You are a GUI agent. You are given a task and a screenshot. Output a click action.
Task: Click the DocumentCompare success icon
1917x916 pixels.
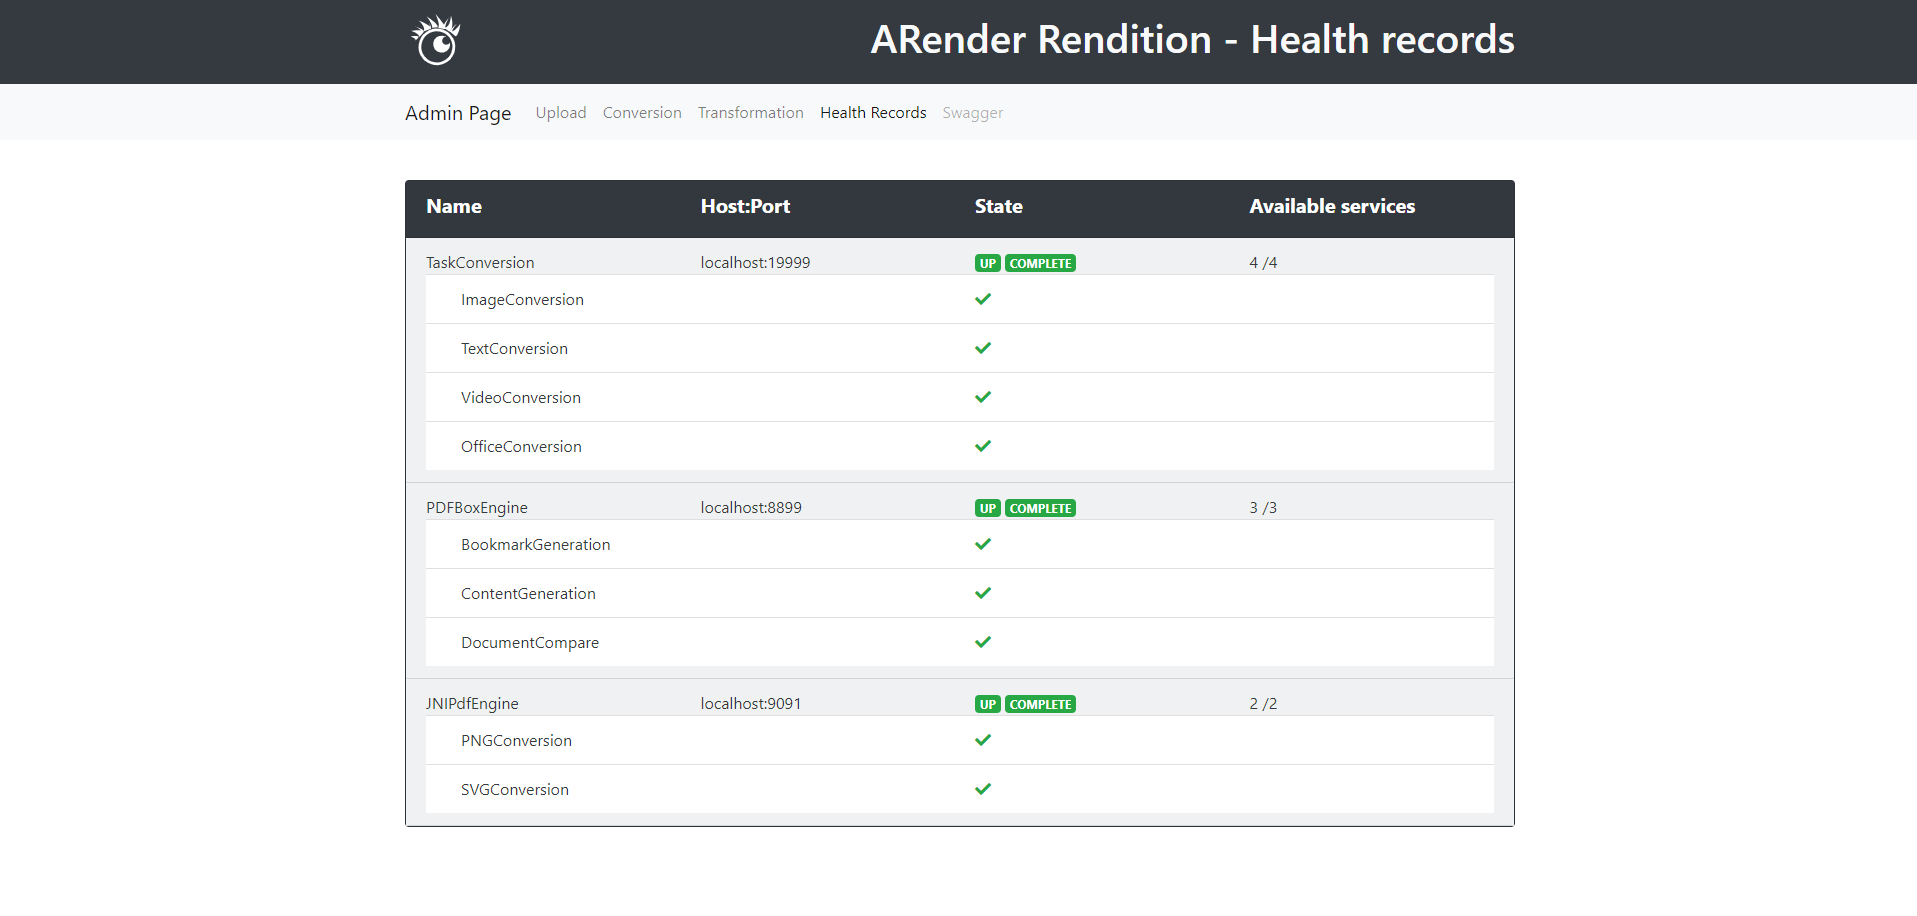pyautogui.click(x=983, y=642)
